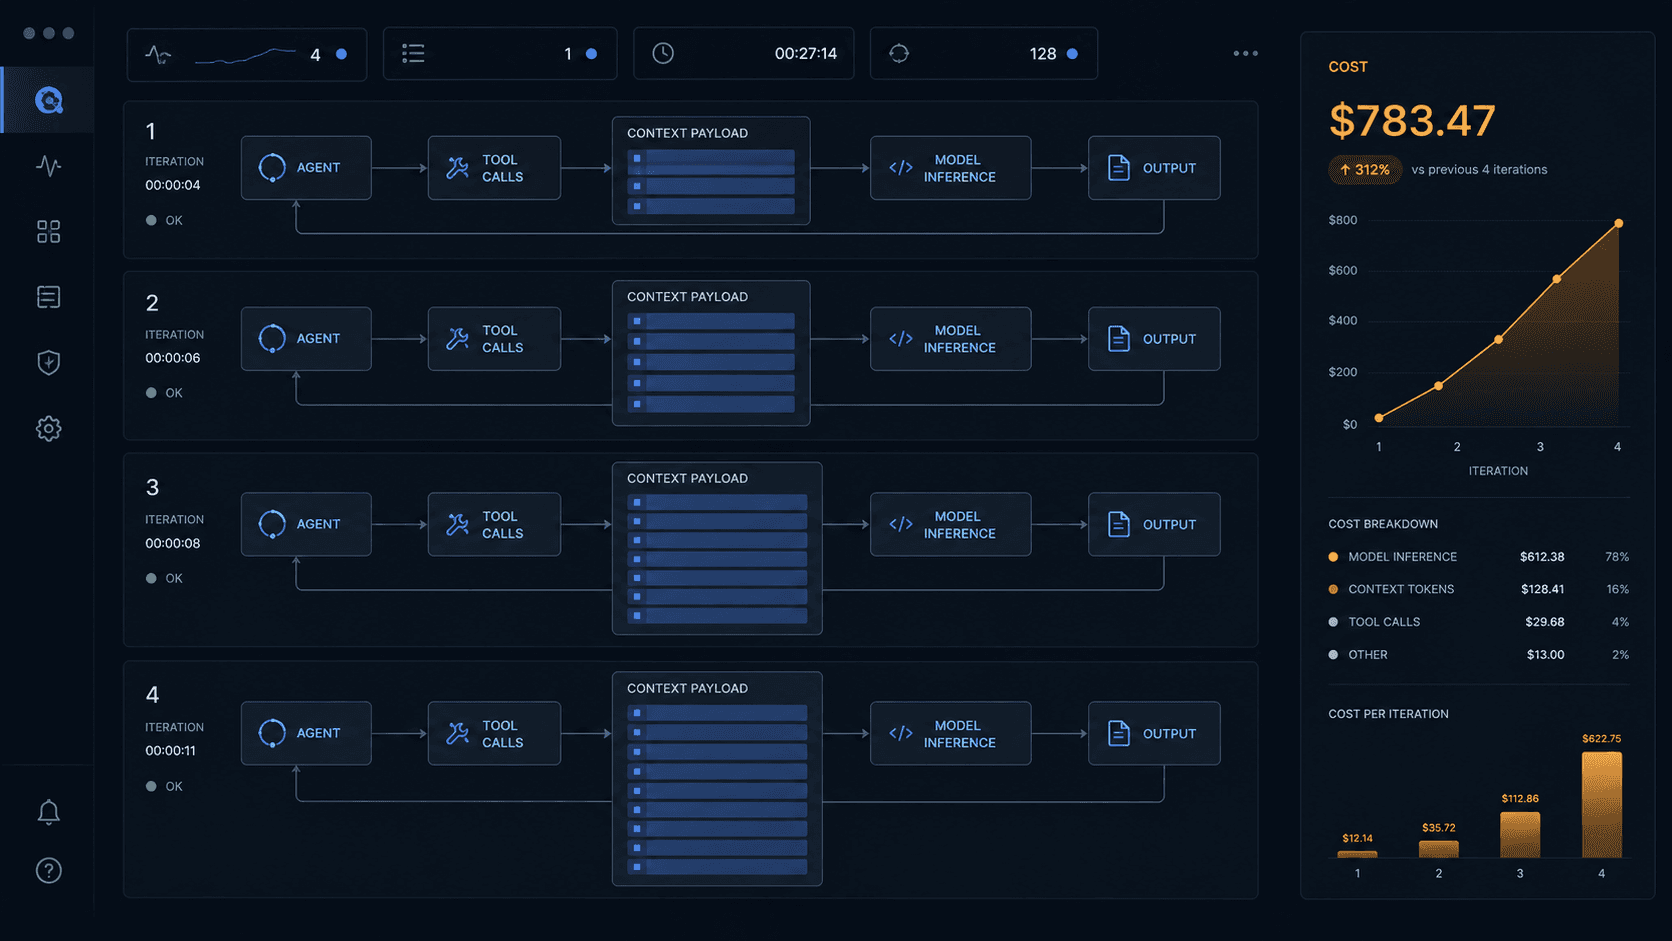Click the iteration 4 point on cost line chart
This screenshot has width=1672, height=941.
1619,223
